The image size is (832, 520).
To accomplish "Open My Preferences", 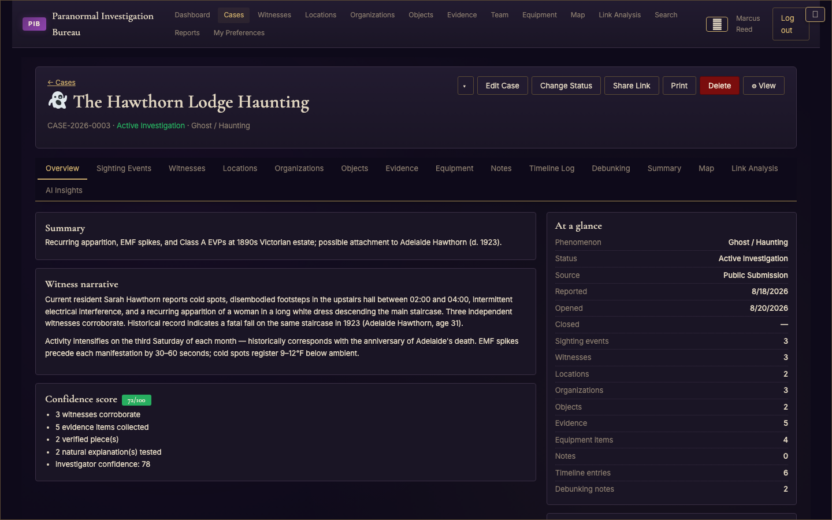I will click(x=239, y=33).
